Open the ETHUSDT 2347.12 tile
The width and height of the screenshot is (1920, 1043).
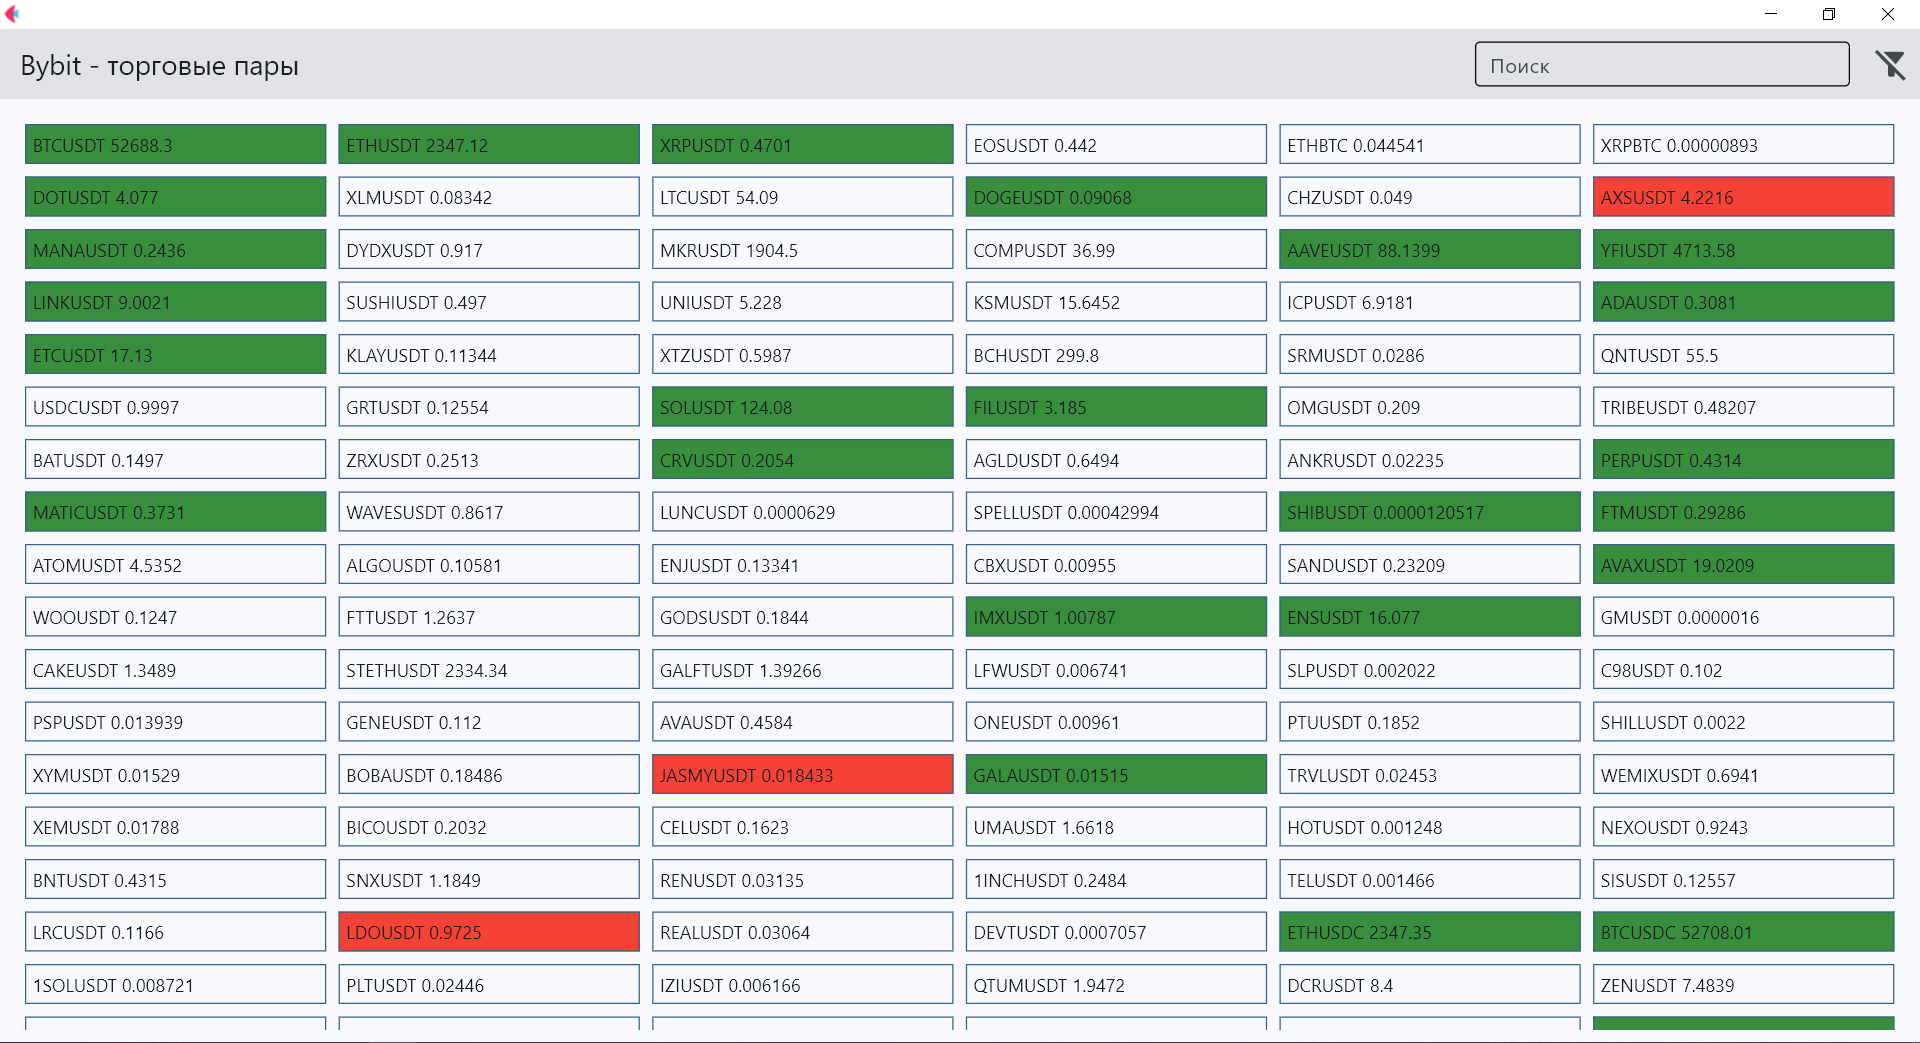489,144
